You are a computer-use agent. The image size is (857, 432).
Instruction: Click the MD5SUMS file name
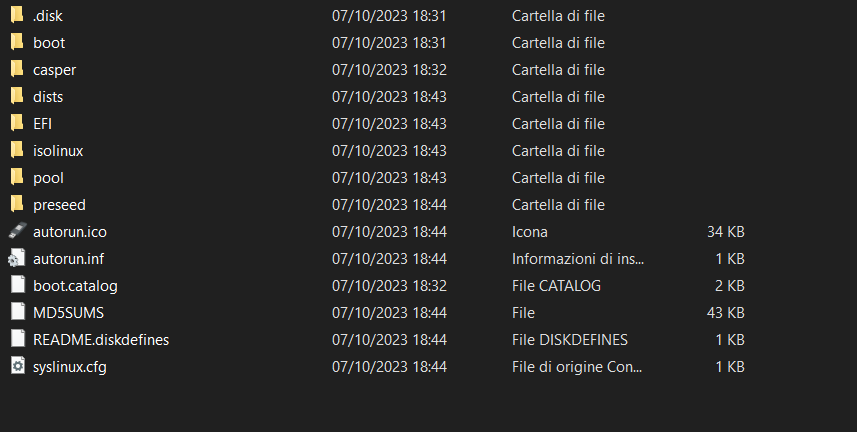68,313
